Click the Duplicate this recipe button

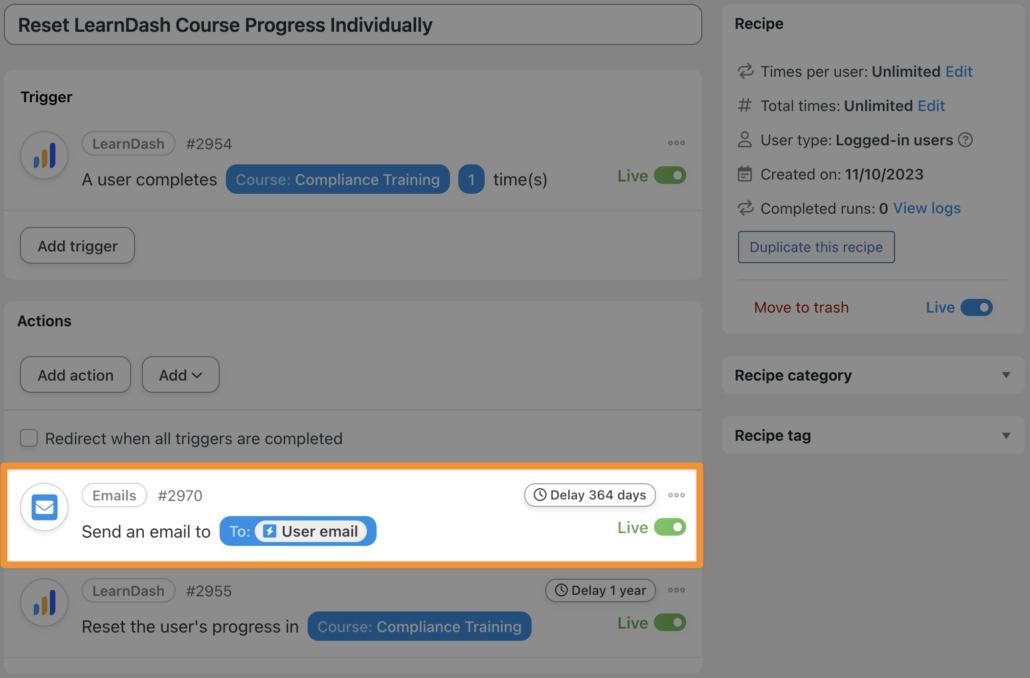816,247
